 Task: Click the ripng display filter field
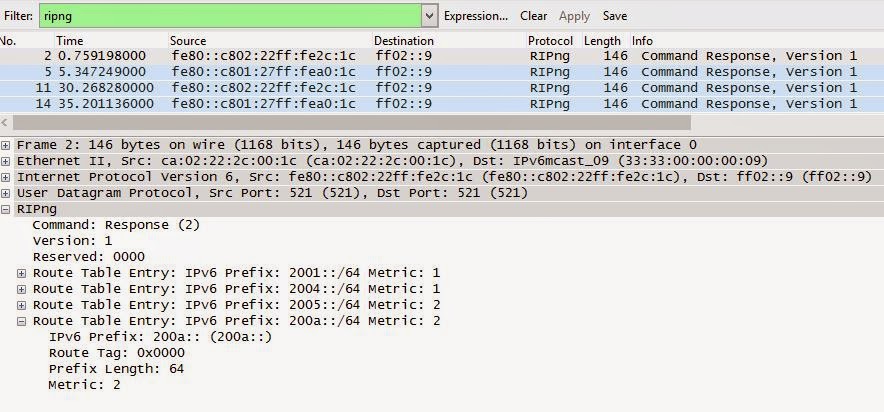point(230,16)
